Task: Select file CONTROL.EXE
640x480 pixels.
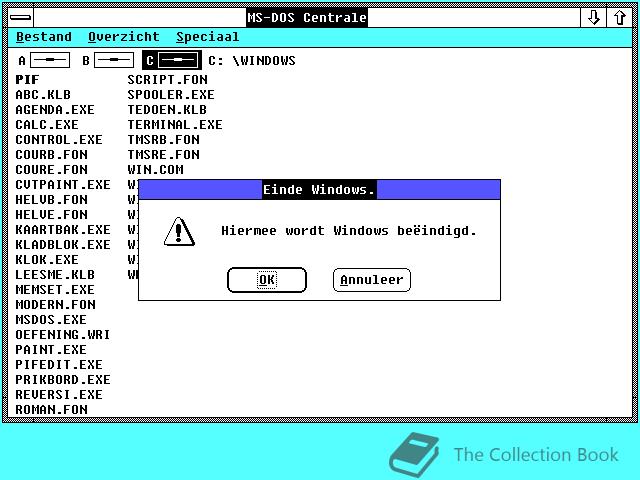Action: 59,140
